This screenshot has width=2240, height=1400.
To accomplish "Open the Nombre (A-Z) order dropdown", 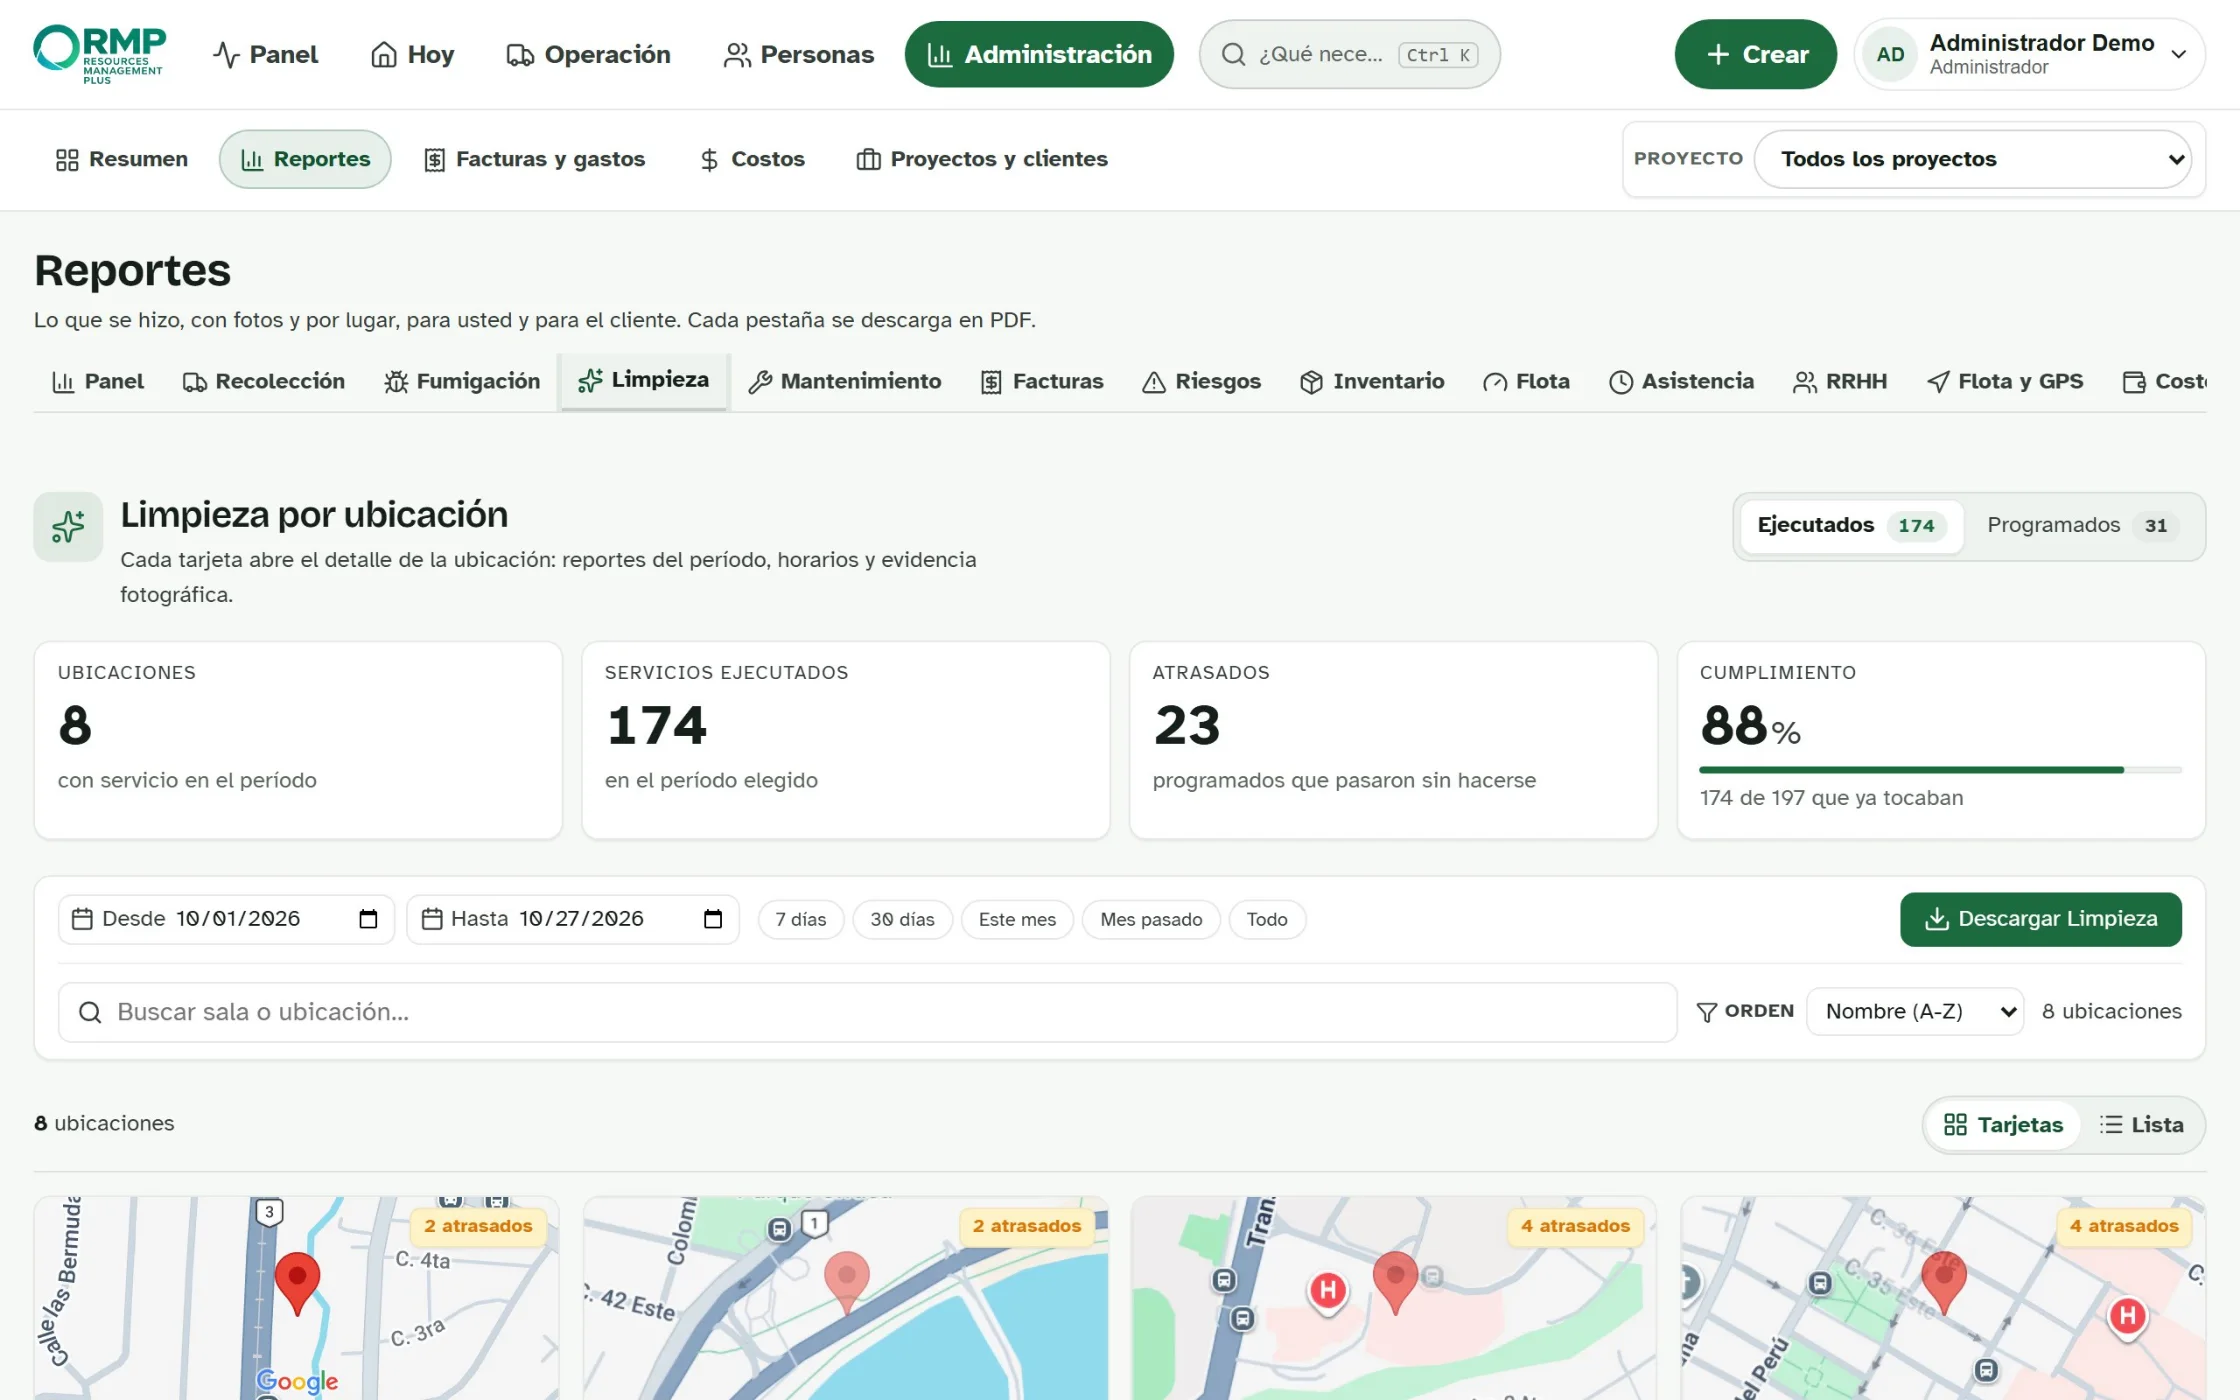I will click(1915, 1012).
